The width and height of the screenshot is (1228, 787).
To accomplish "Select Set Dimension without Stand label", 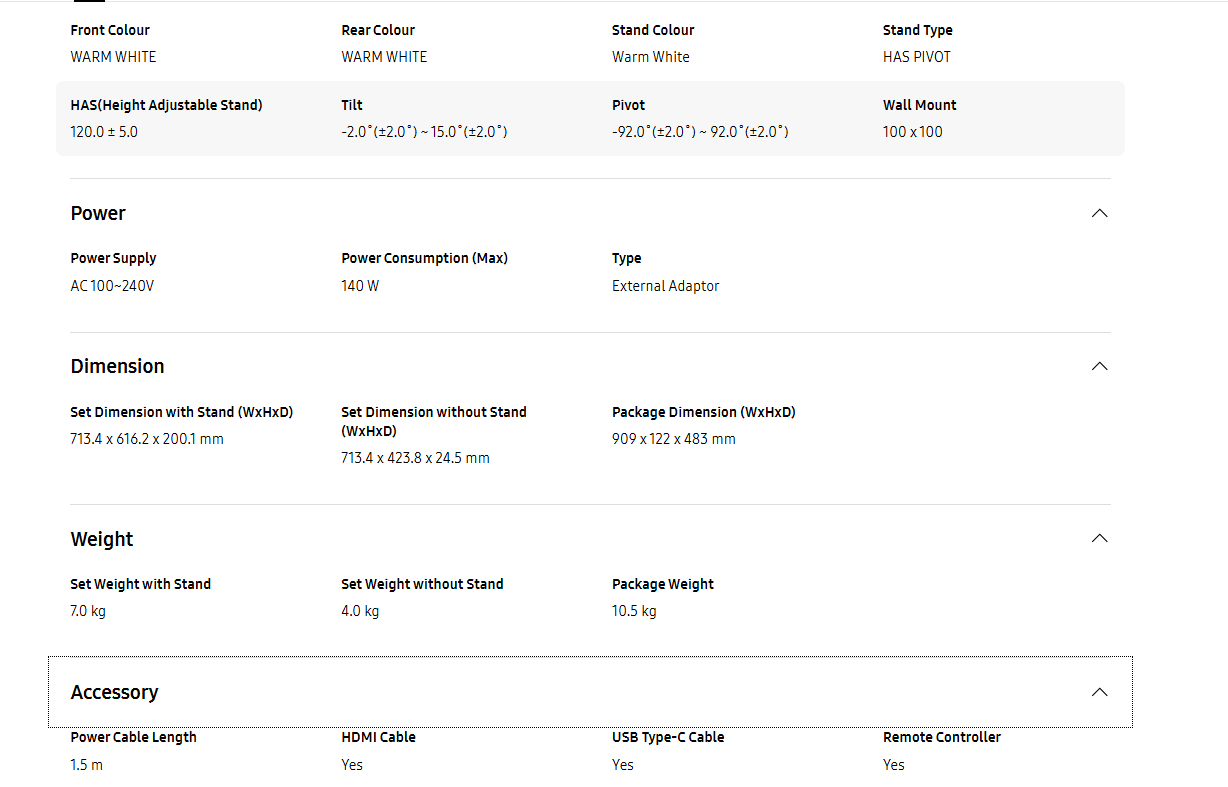I will tap(434, 421).
